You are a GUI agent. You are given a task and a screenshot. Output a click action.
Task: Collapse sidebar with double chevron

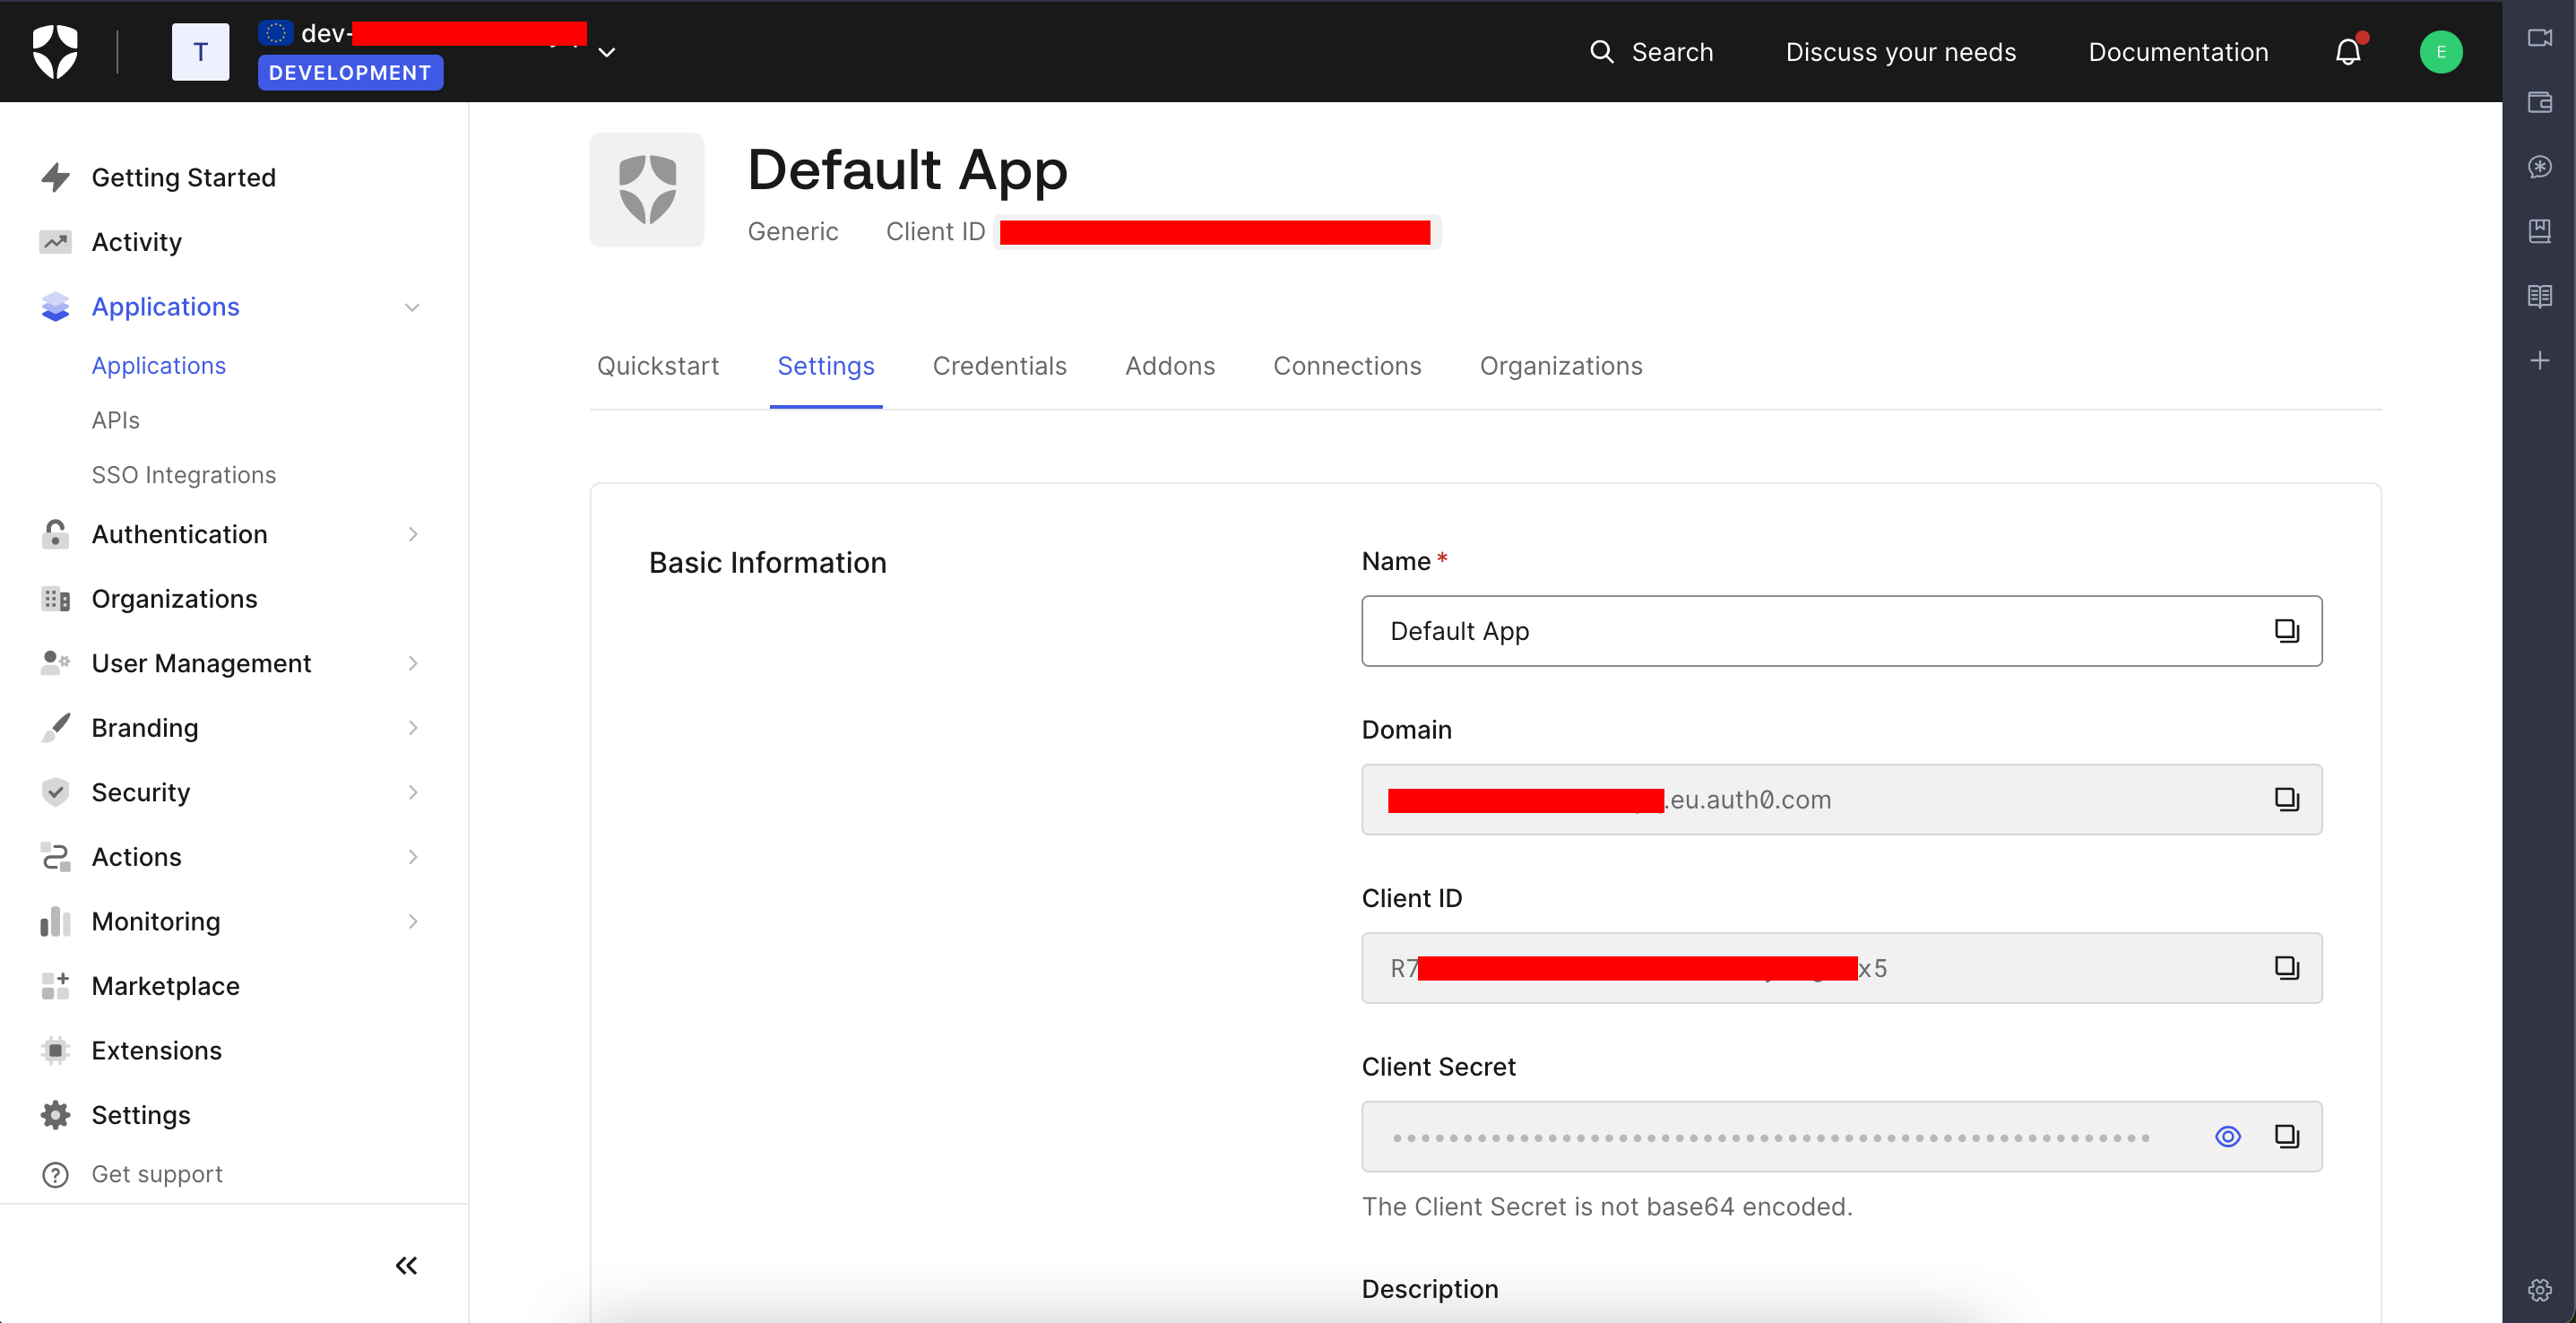tap(406, 1266)
